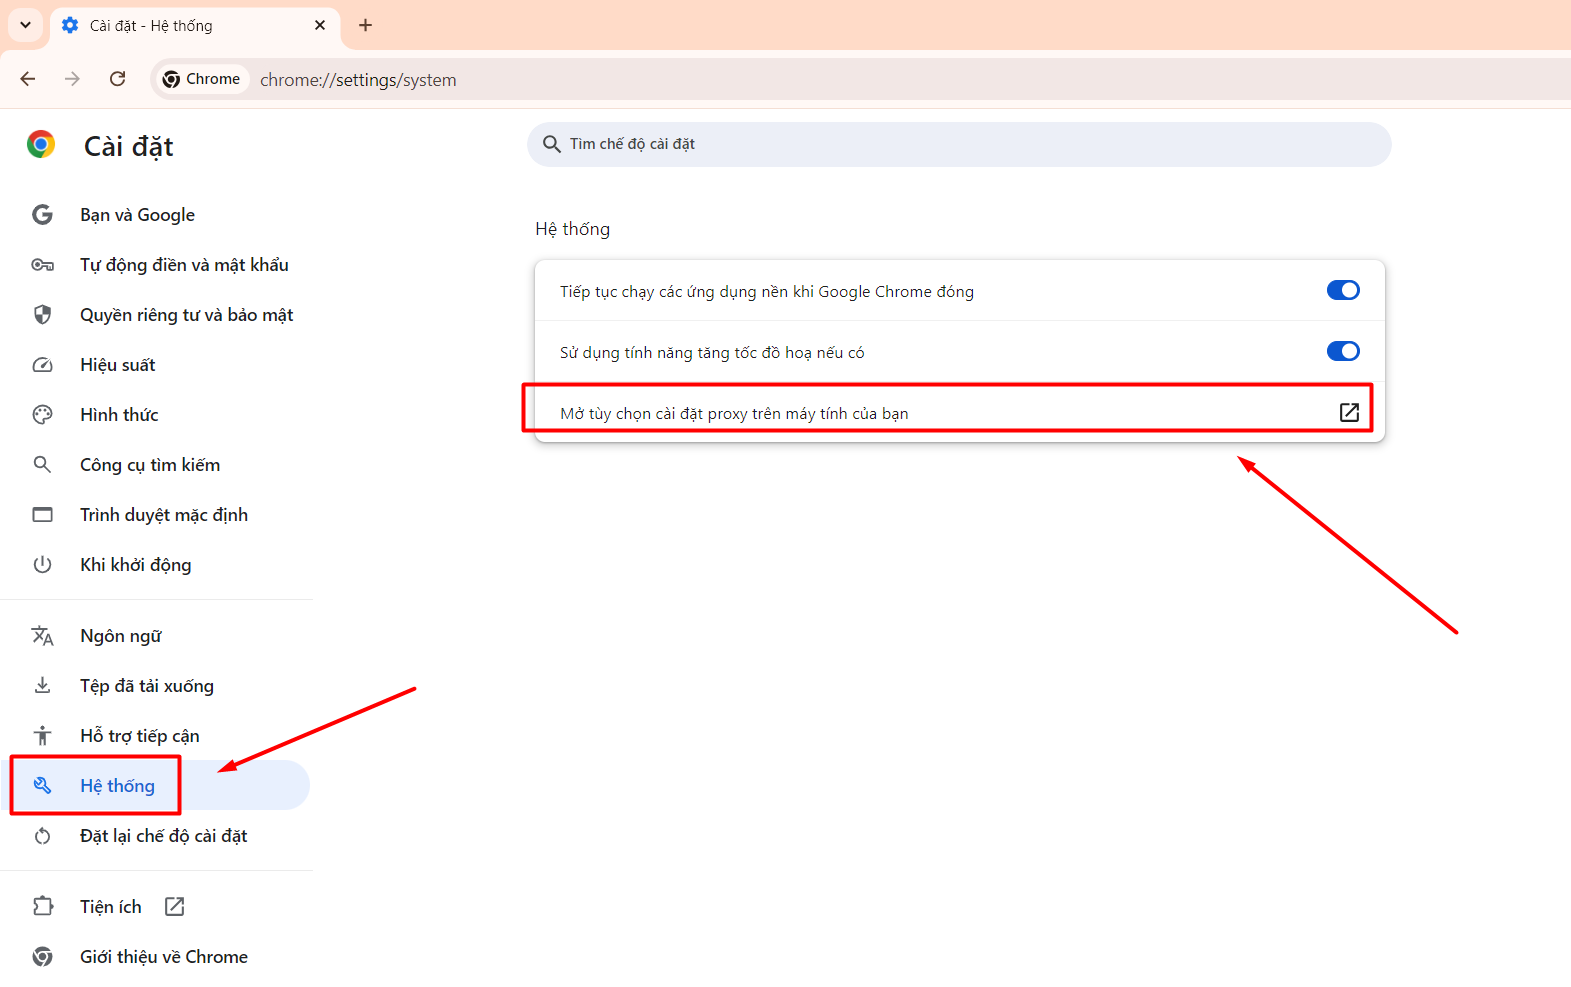Screen dimensions: 1571x987
Task: Open Trình duyệt mặc định settings
Action: [x=165, y=515]
